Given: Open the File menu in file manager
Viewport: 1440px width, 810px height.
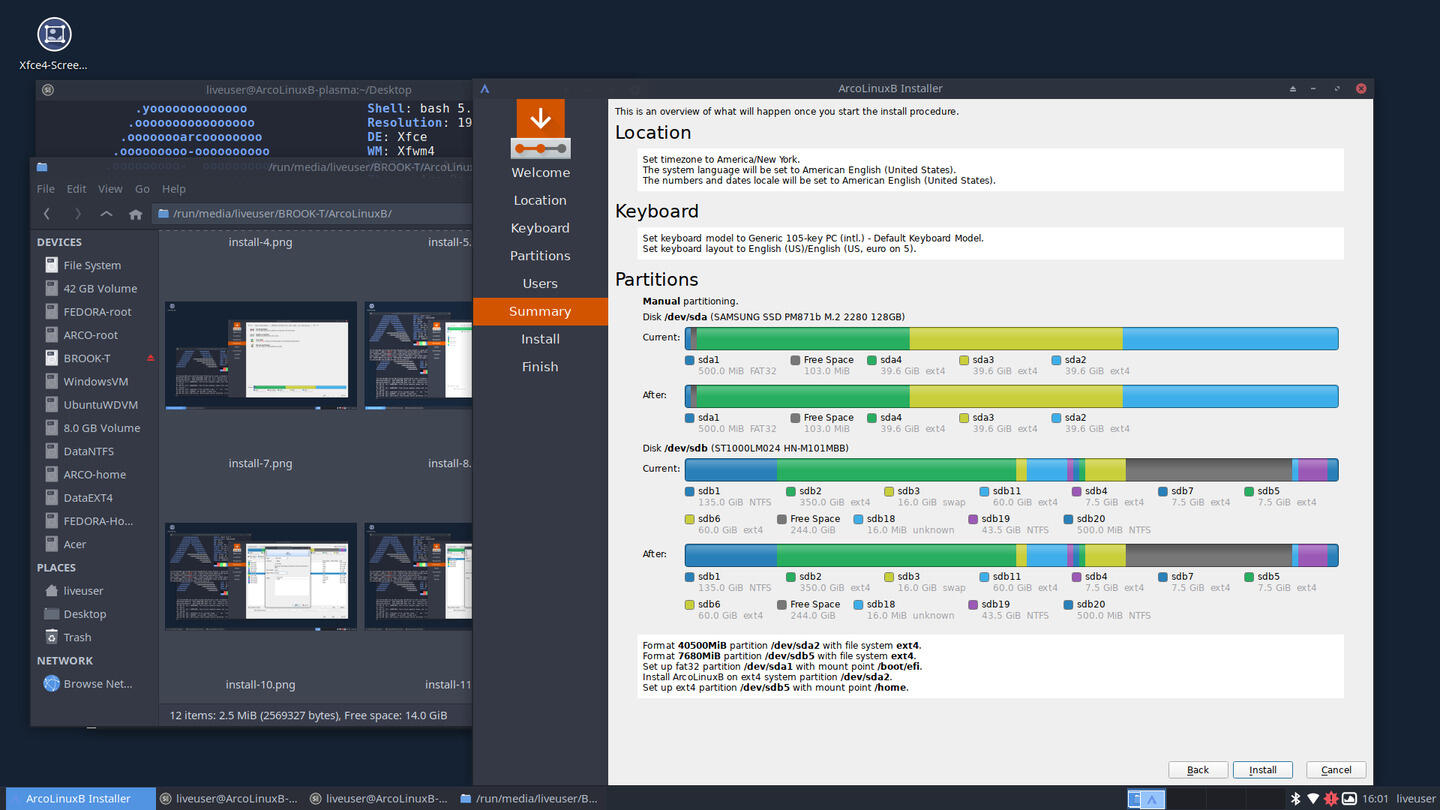Looking at the screenshot, I should pos(46,189).
